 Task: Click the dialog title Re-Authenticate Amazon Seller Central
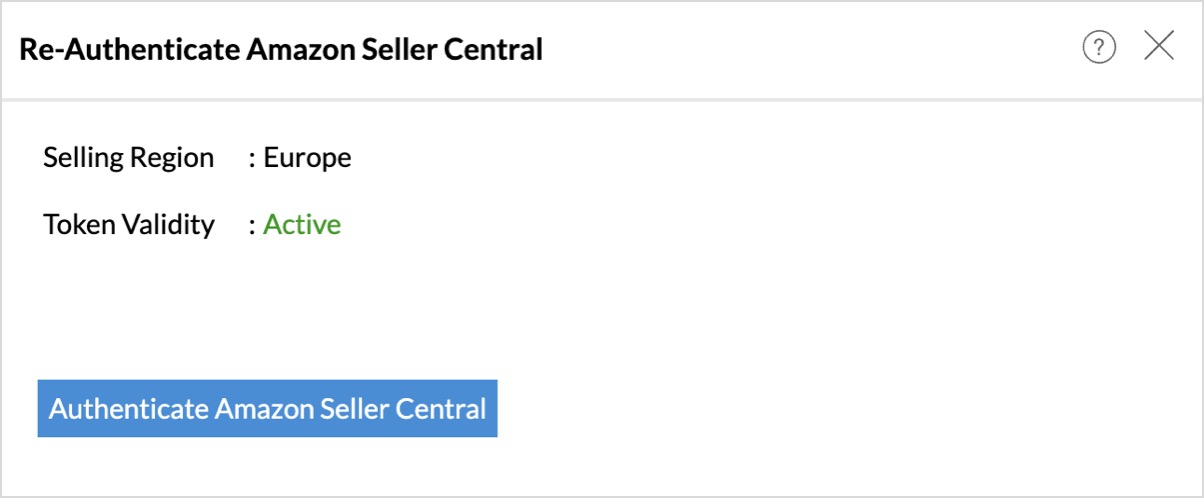point(281,49)
